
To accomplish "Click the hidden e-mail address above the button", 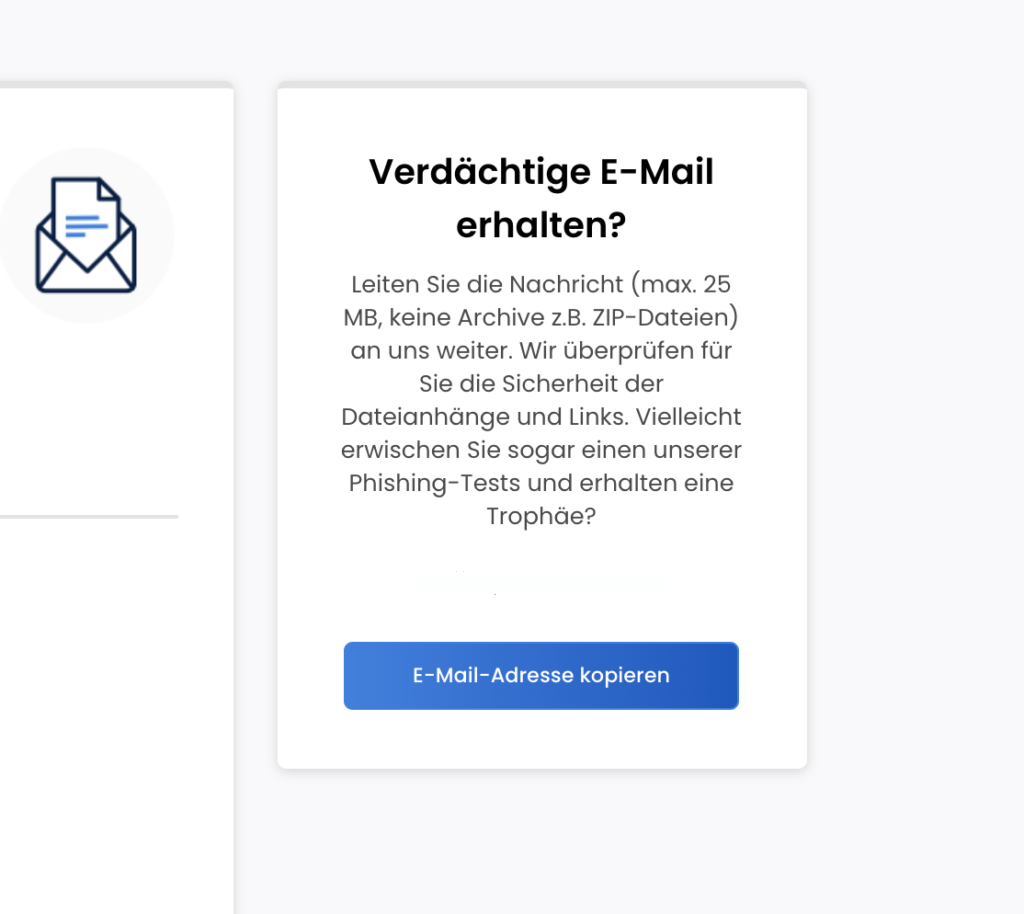I will point(541,582).
